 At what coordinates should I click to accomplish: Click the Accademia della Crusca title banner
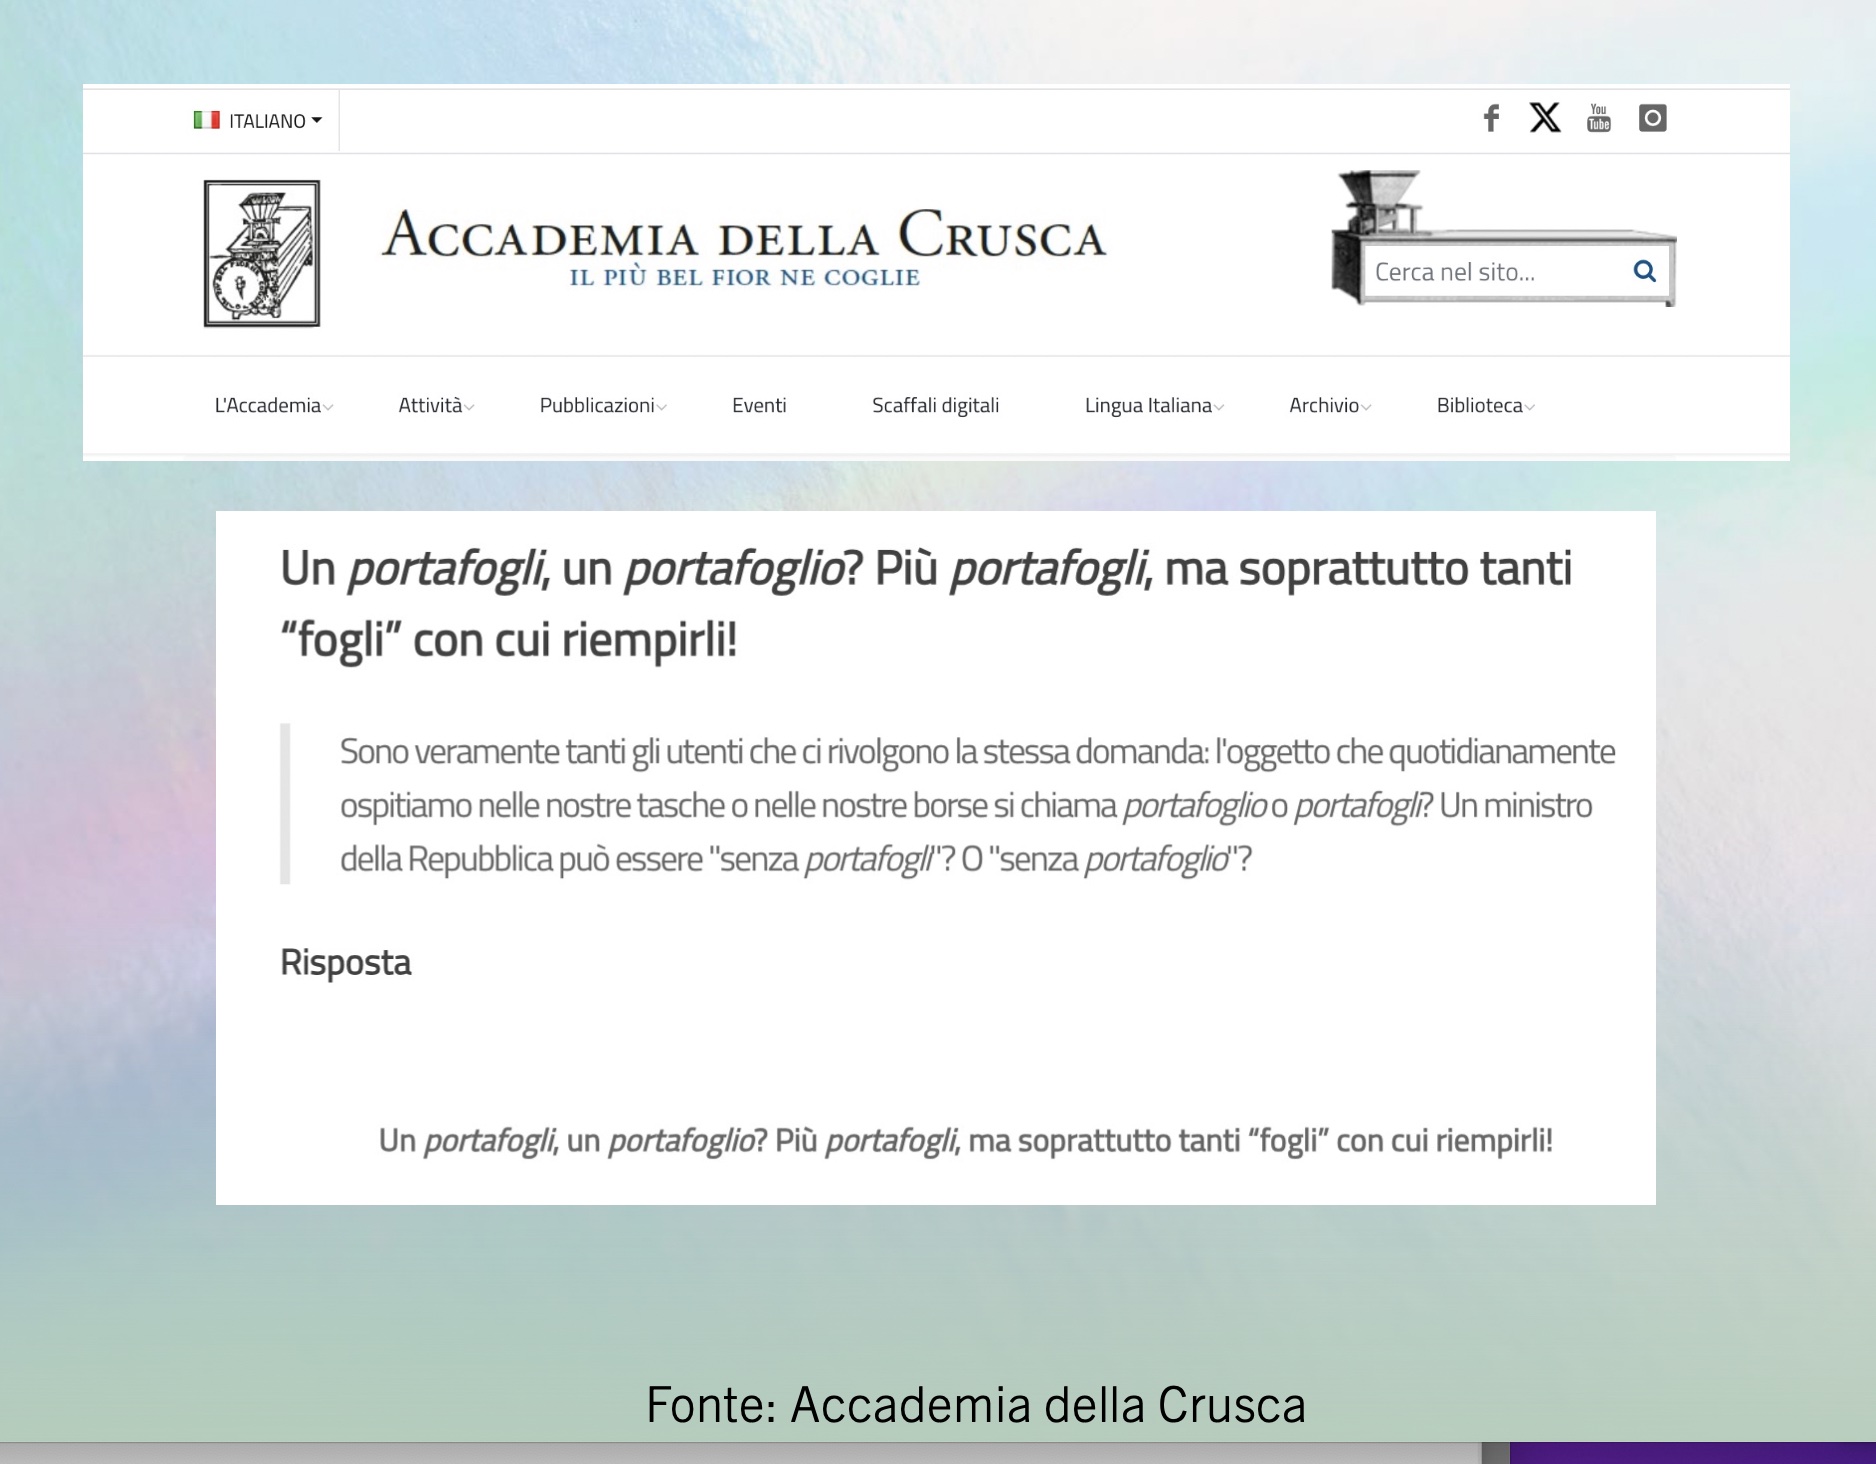744,246
